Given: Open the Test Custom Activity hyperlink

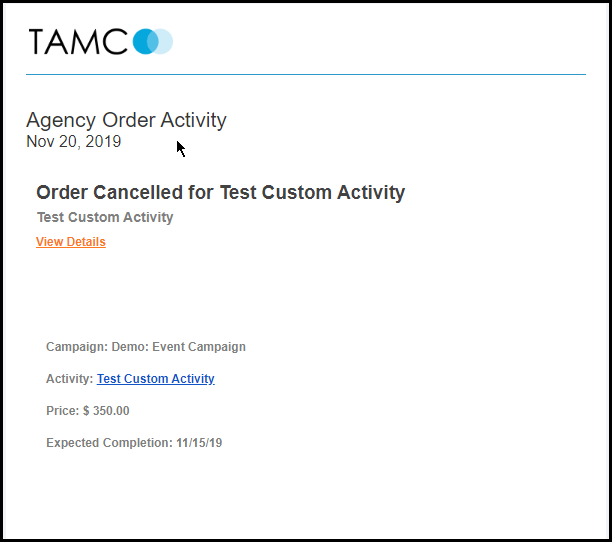Looking at the screenshot, I should pos(156,379).
